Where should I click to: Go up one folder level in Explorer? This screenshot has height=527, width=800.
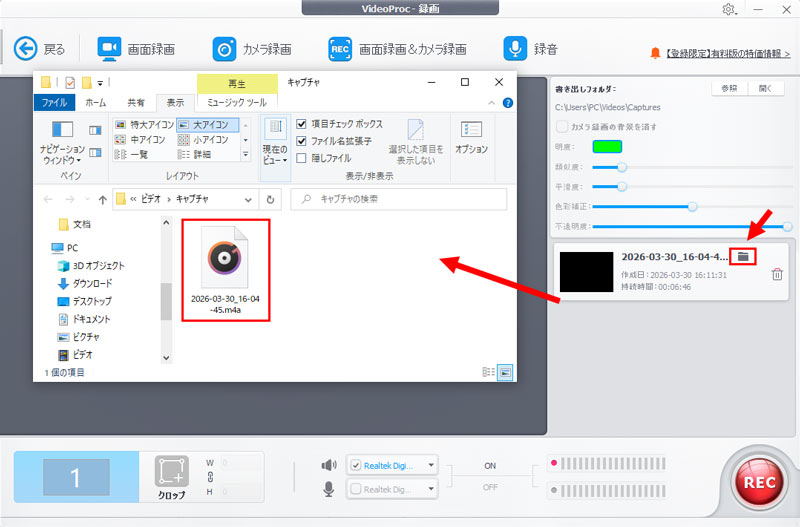(103, 199)
